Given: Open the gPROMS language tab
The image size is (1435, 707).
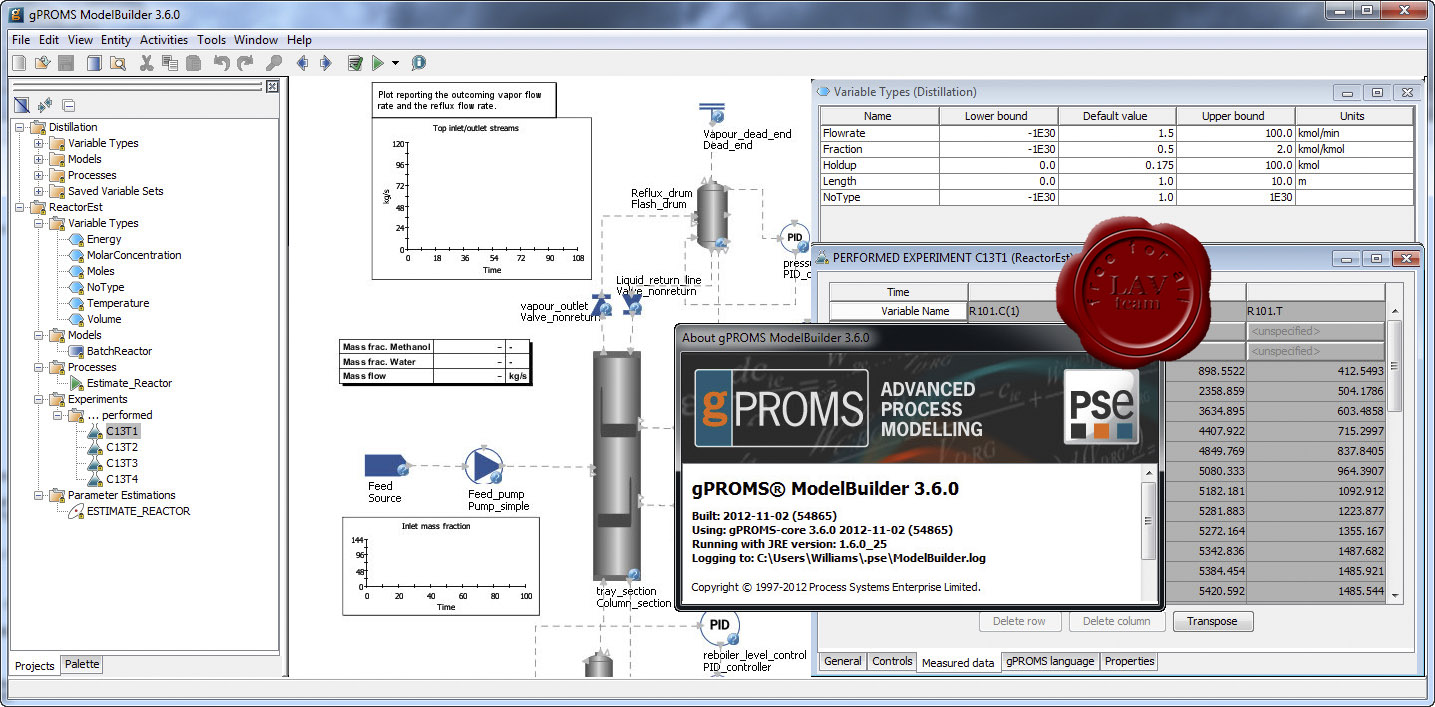Looking at the screenshot, I should pyautogui.click(x=1050, y=661).
